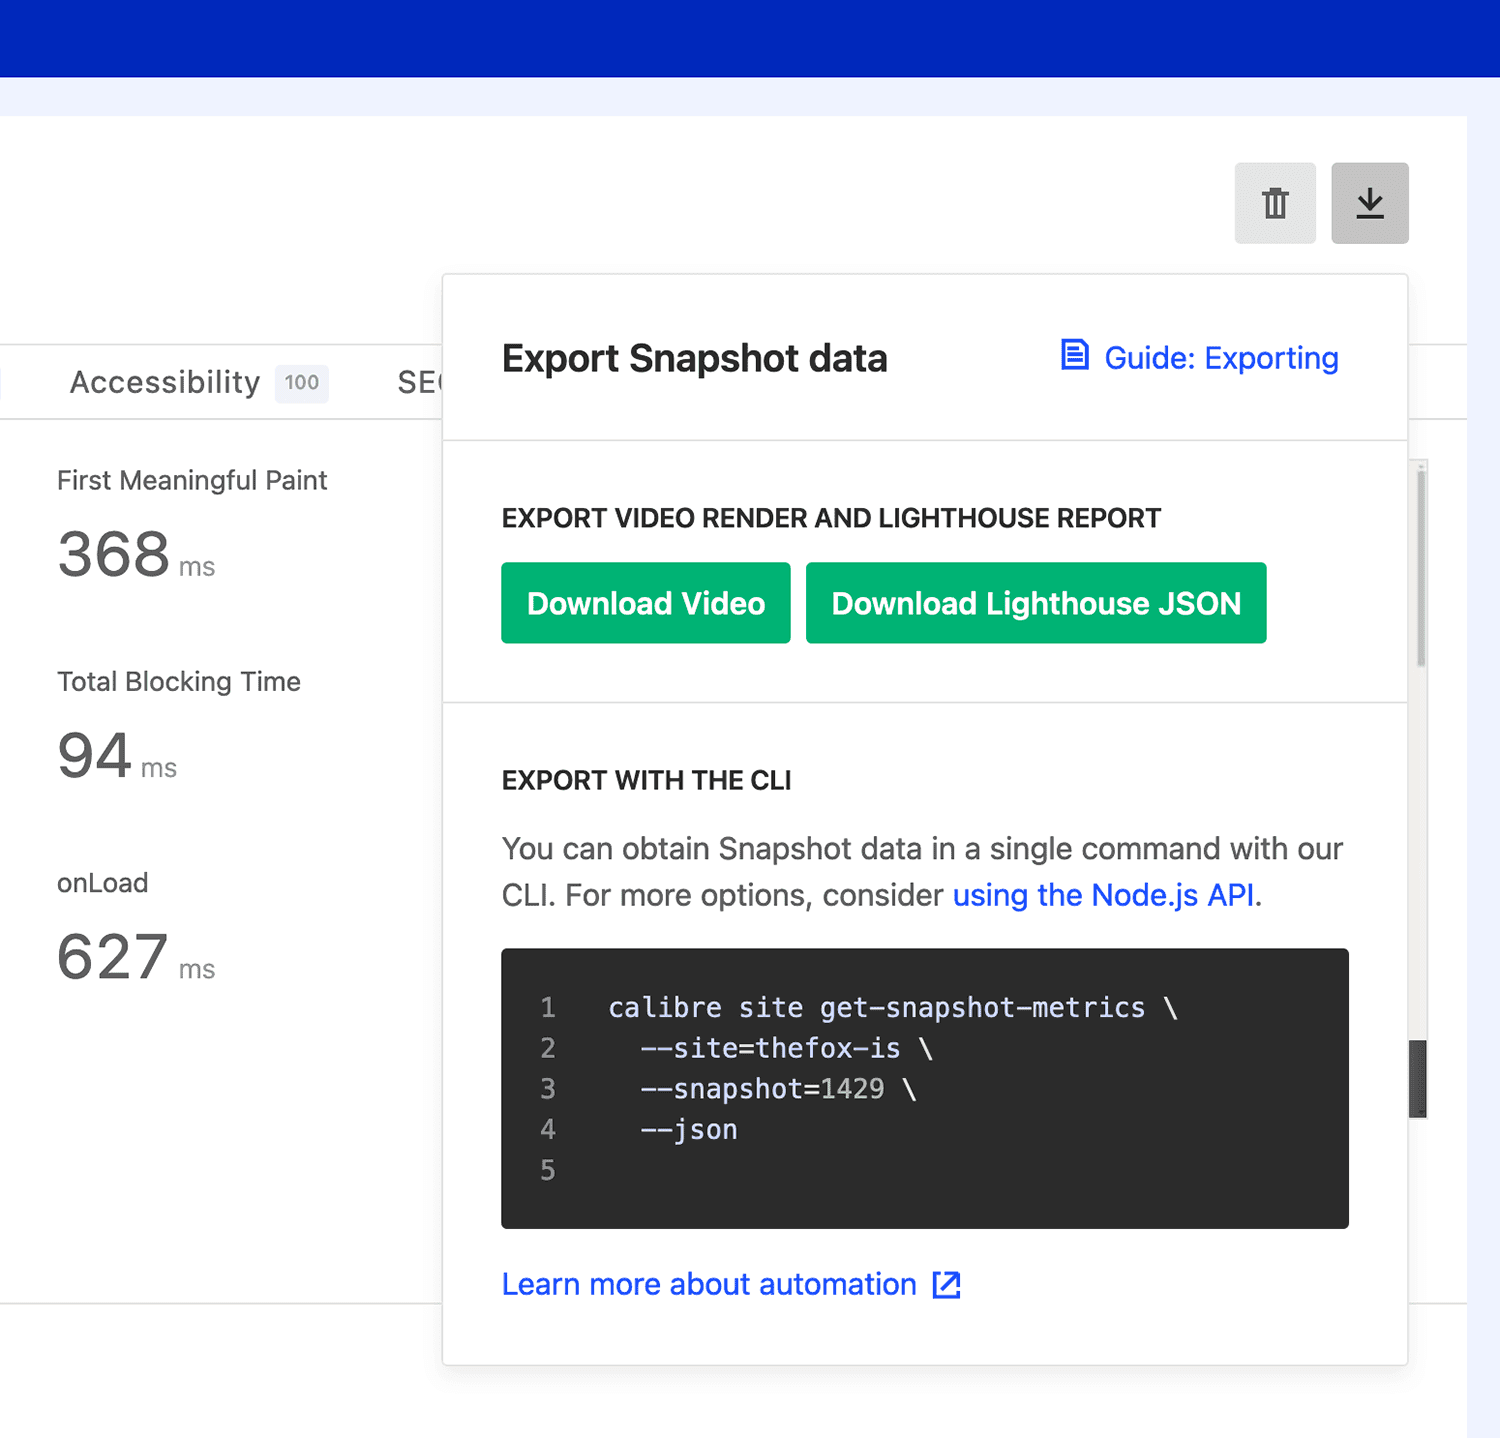Click the 100 badge on Accessibility
The height and width of the screenshot is (1438, 1500).
(301, 383)
